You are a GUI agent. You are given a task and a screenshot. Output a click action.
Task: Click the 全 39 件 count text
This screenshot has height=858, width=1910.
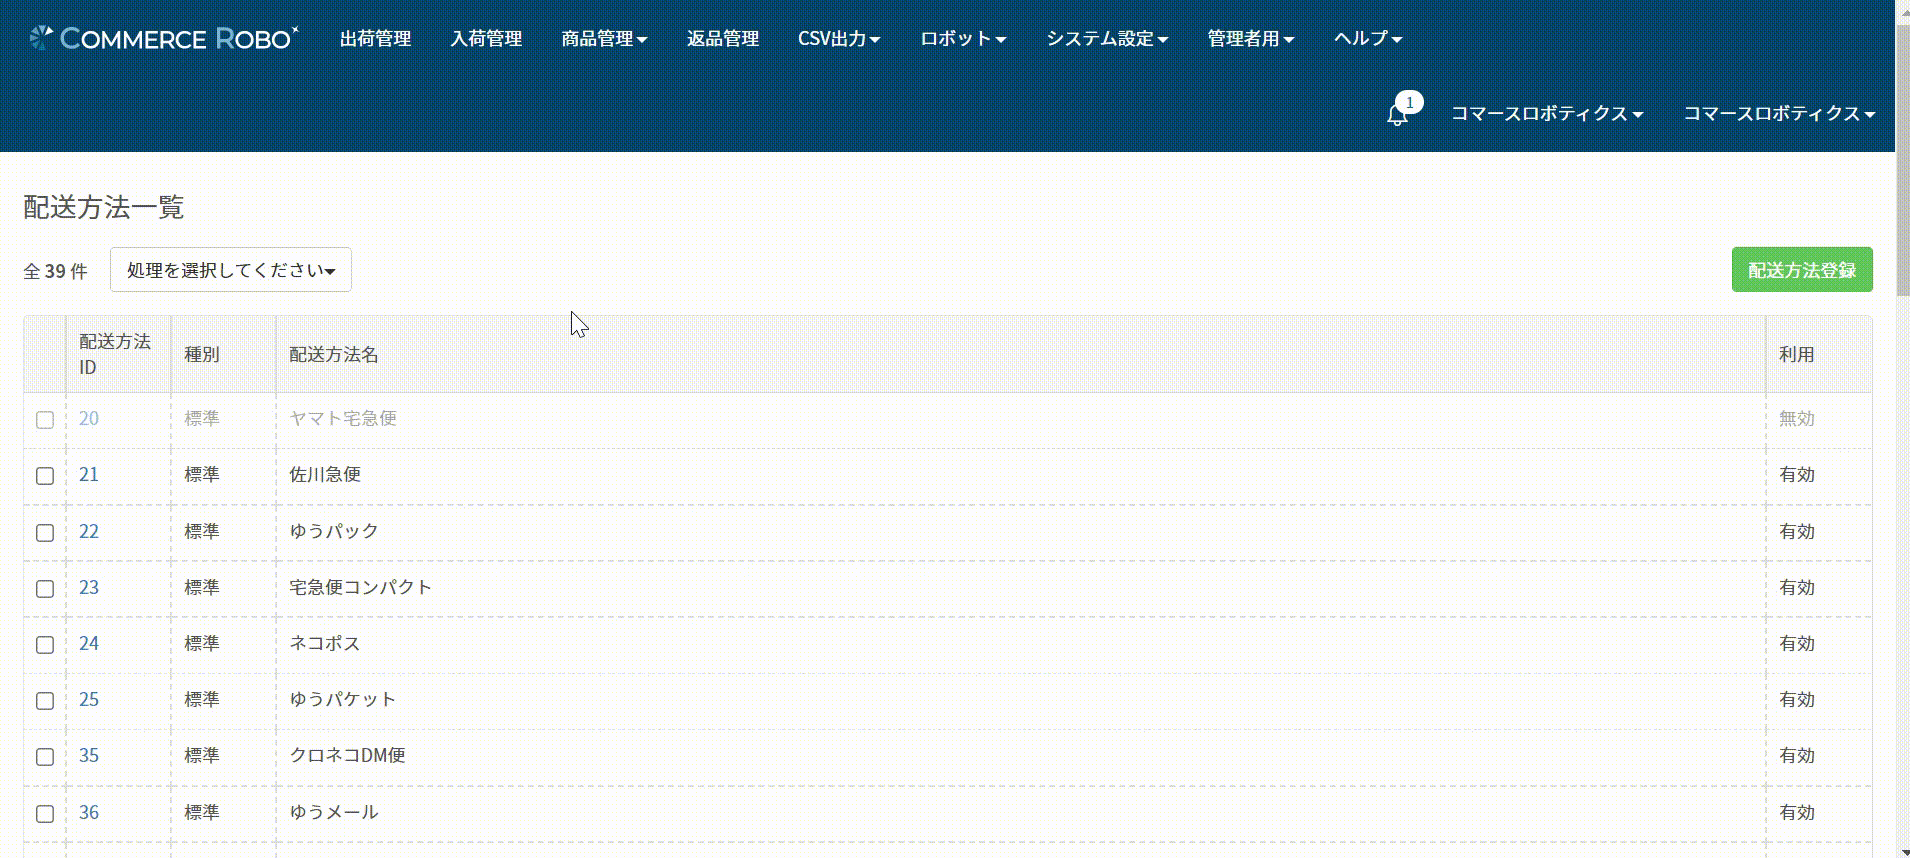tap(56, 271)
